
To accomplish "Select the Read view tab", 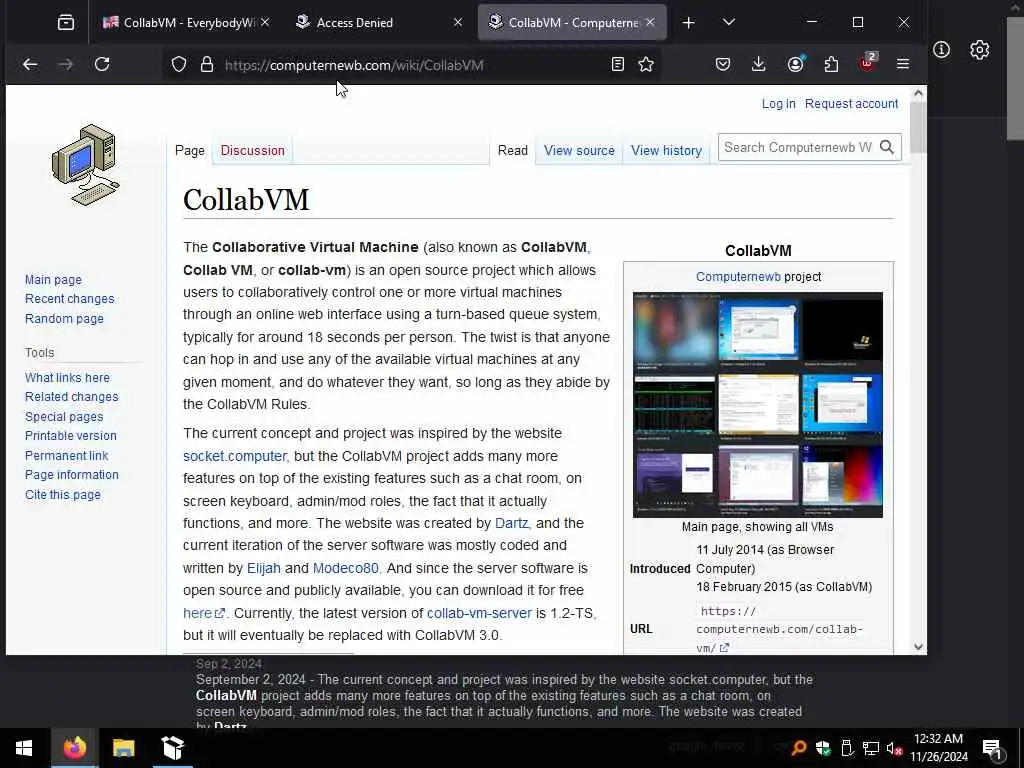I will pyautogui.click(x=513, y=151).
